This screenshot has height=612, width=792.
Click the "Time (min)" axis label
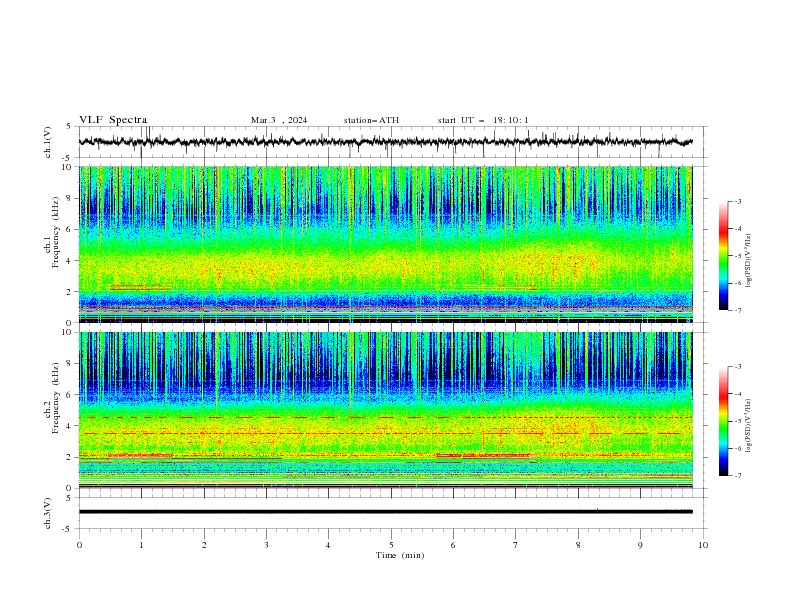pos(400,555)
